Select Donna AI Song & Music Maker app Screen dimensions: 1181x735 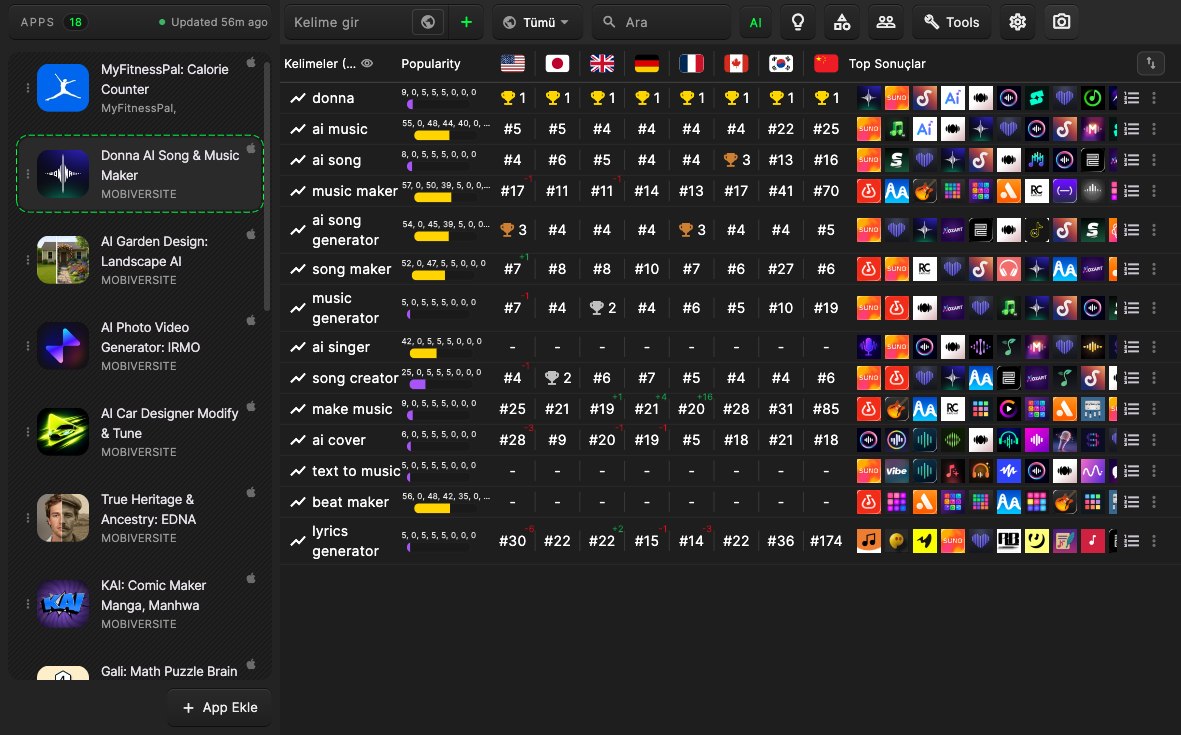(x=140, y=174)
